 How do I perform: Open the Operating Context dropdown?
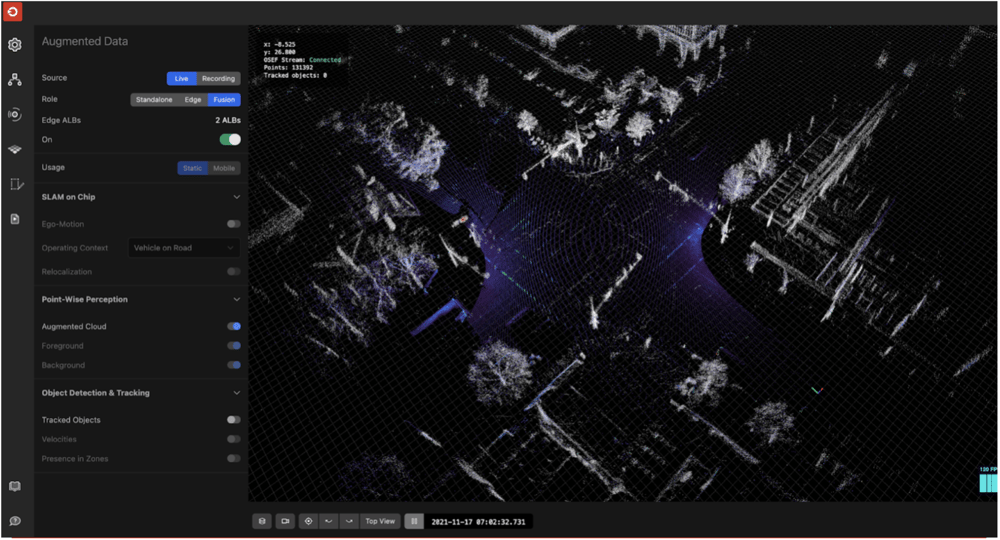(185, 248)
